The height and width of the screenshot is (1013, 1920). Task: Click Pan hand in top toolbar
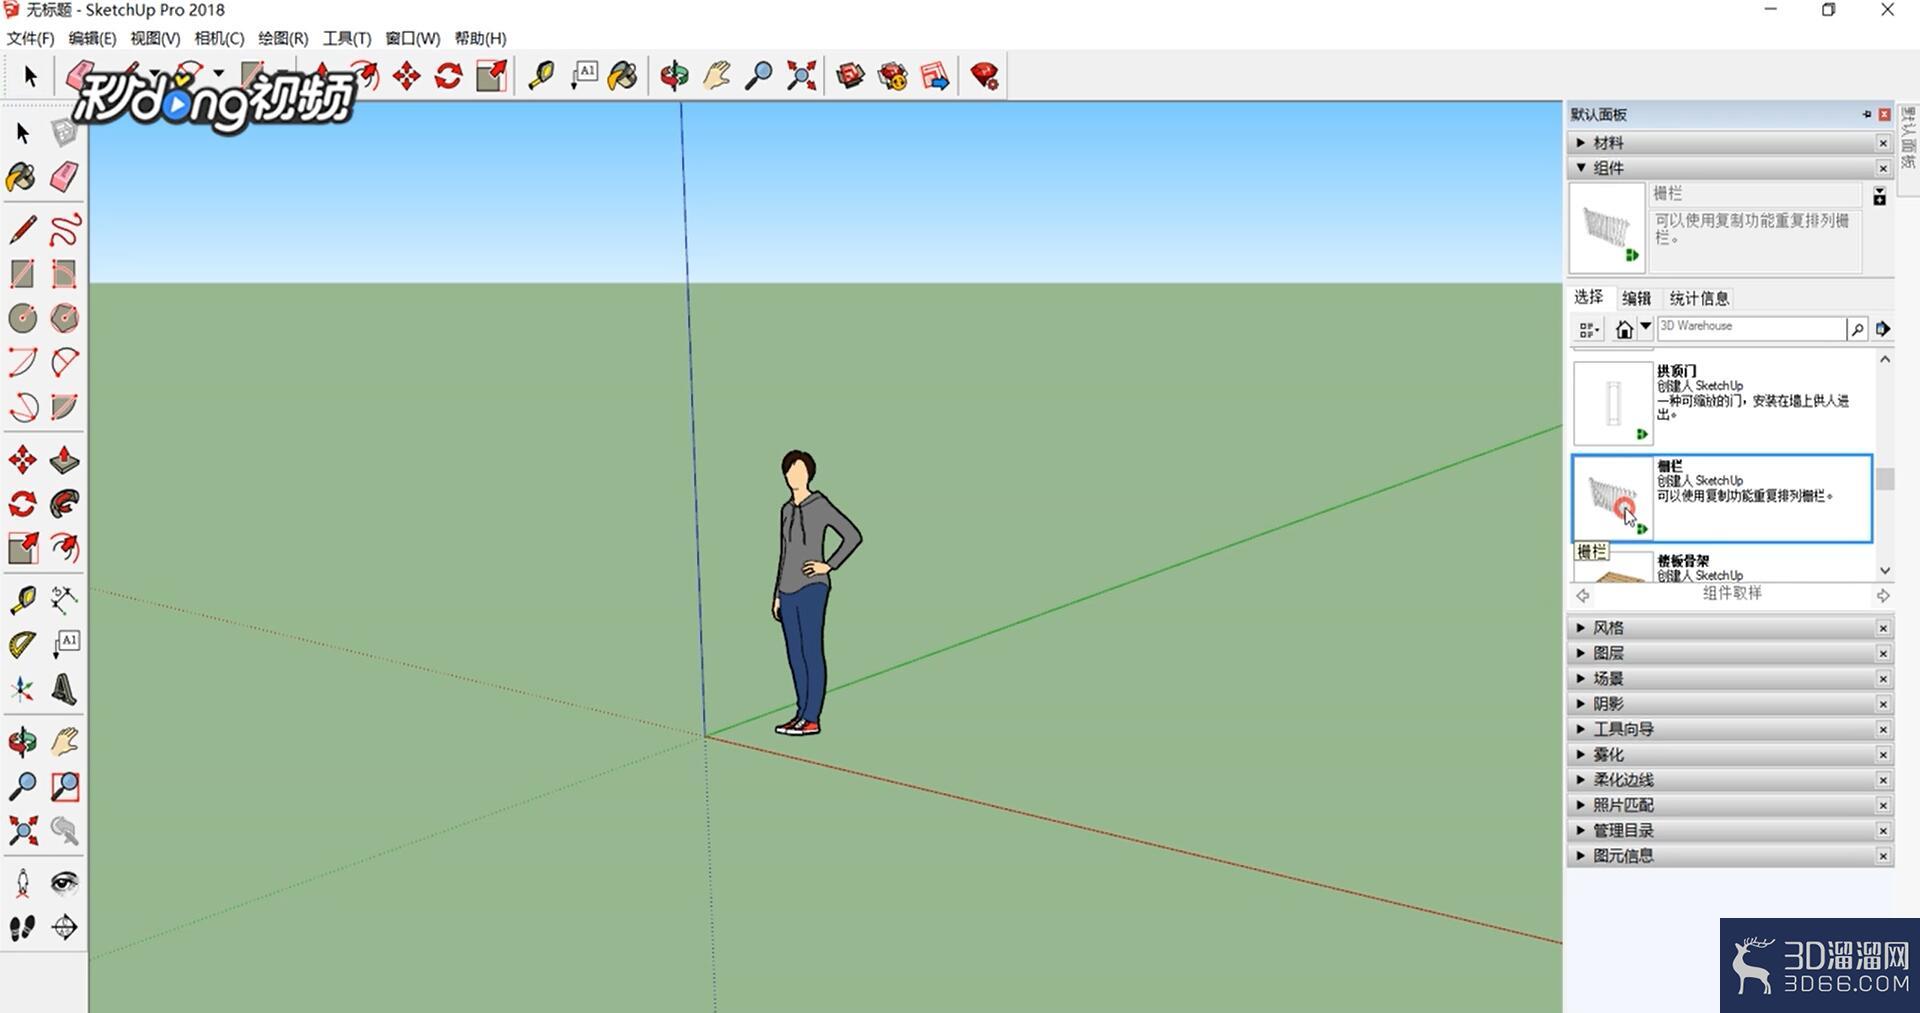(716, 76)
